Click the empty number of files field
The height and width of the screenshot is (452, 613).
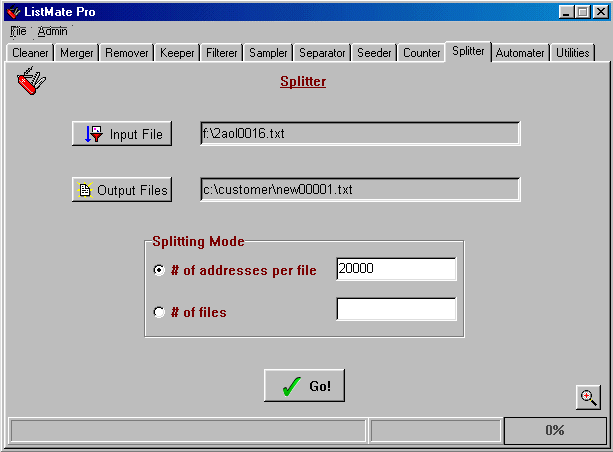click(396, 310)
